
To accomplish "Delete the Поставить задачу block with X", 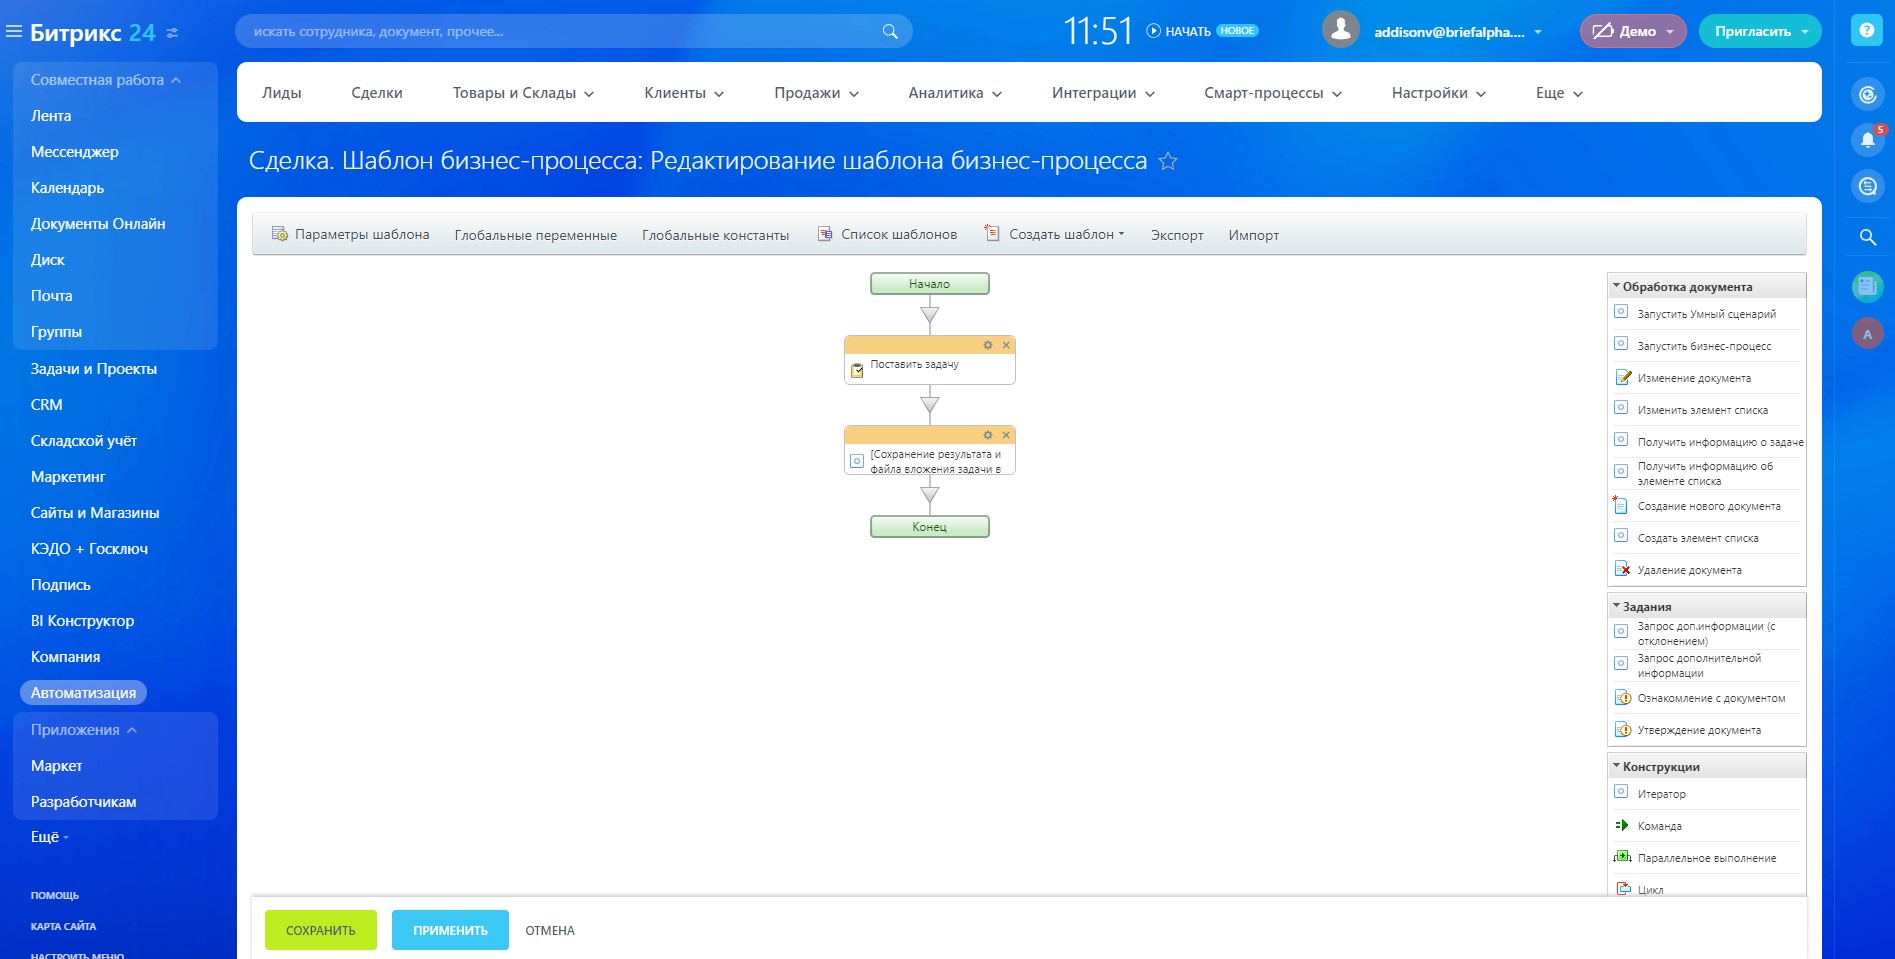I will point(1006,345).
